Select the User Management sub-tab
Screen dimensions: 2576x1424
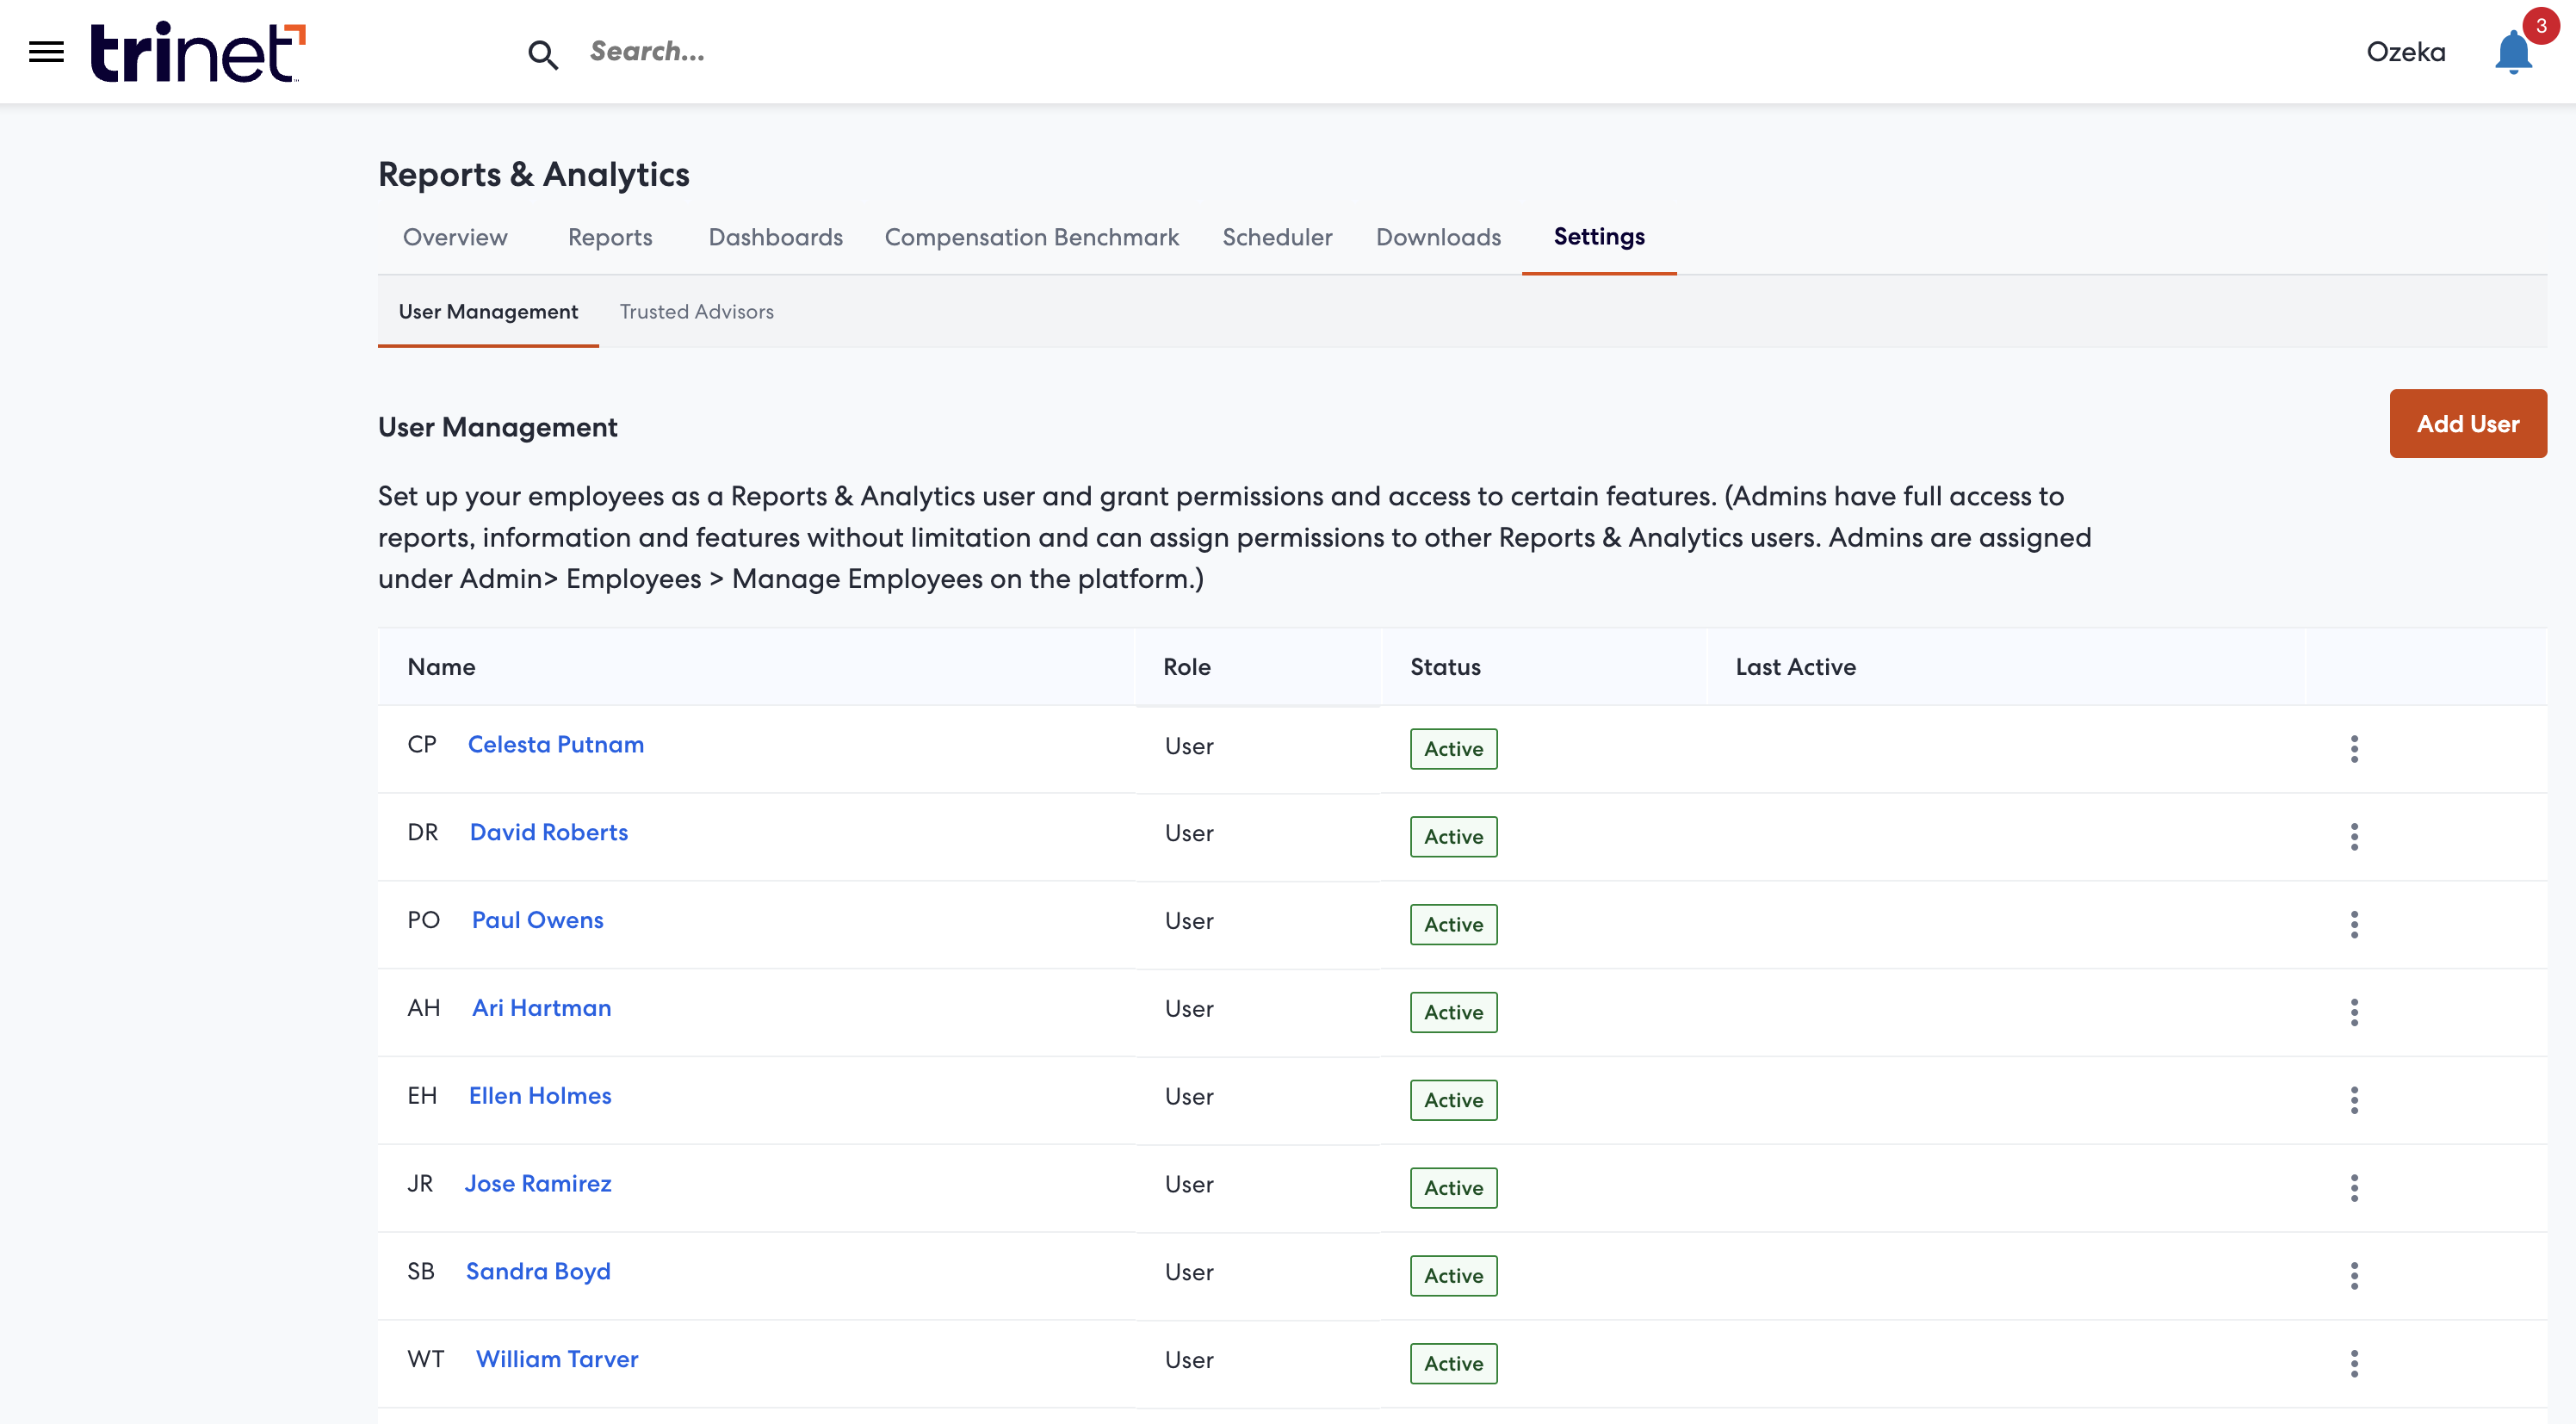pos(488,312)
